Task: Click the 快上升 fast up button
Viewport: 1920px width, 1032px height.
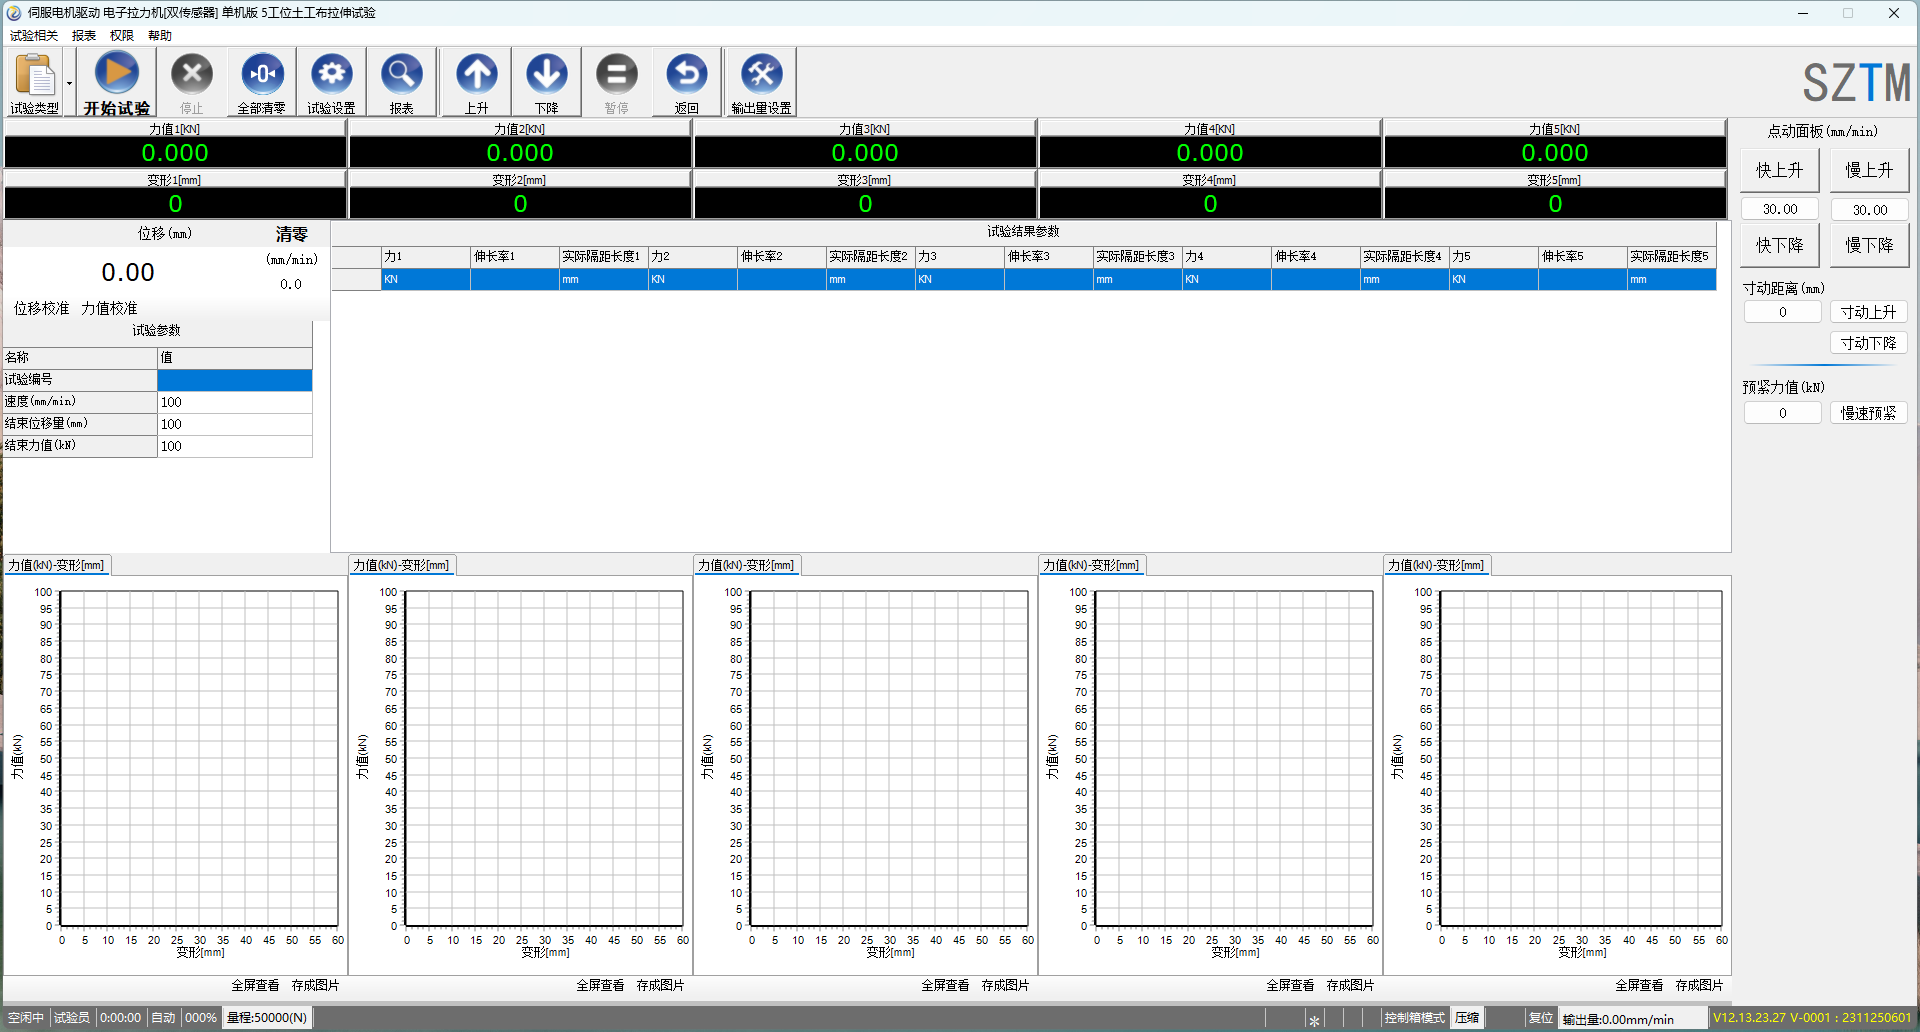Action: 1780,170
